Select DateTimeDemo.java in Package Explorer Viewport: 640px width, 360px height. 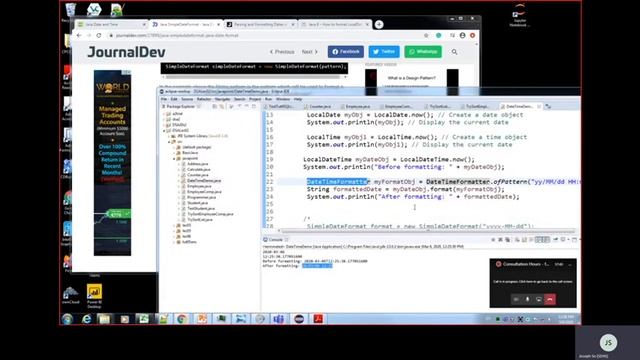[x=204, y=180]
